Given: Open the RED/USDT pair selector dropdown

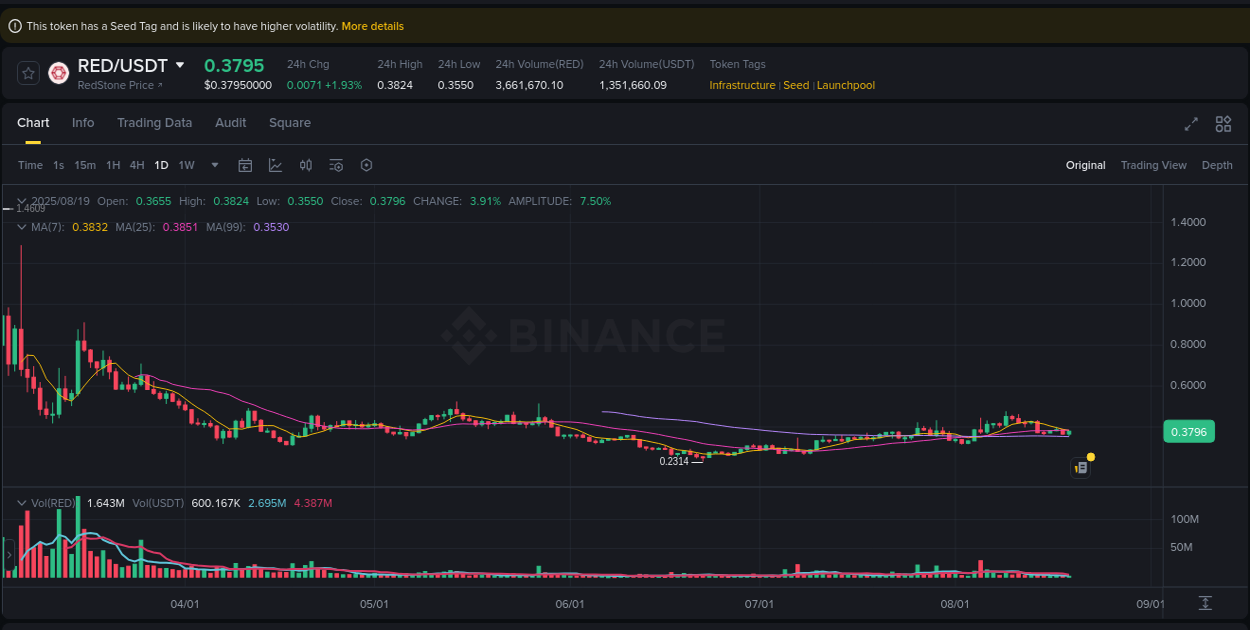Looking at the screenshot, I should pos(181,65).
